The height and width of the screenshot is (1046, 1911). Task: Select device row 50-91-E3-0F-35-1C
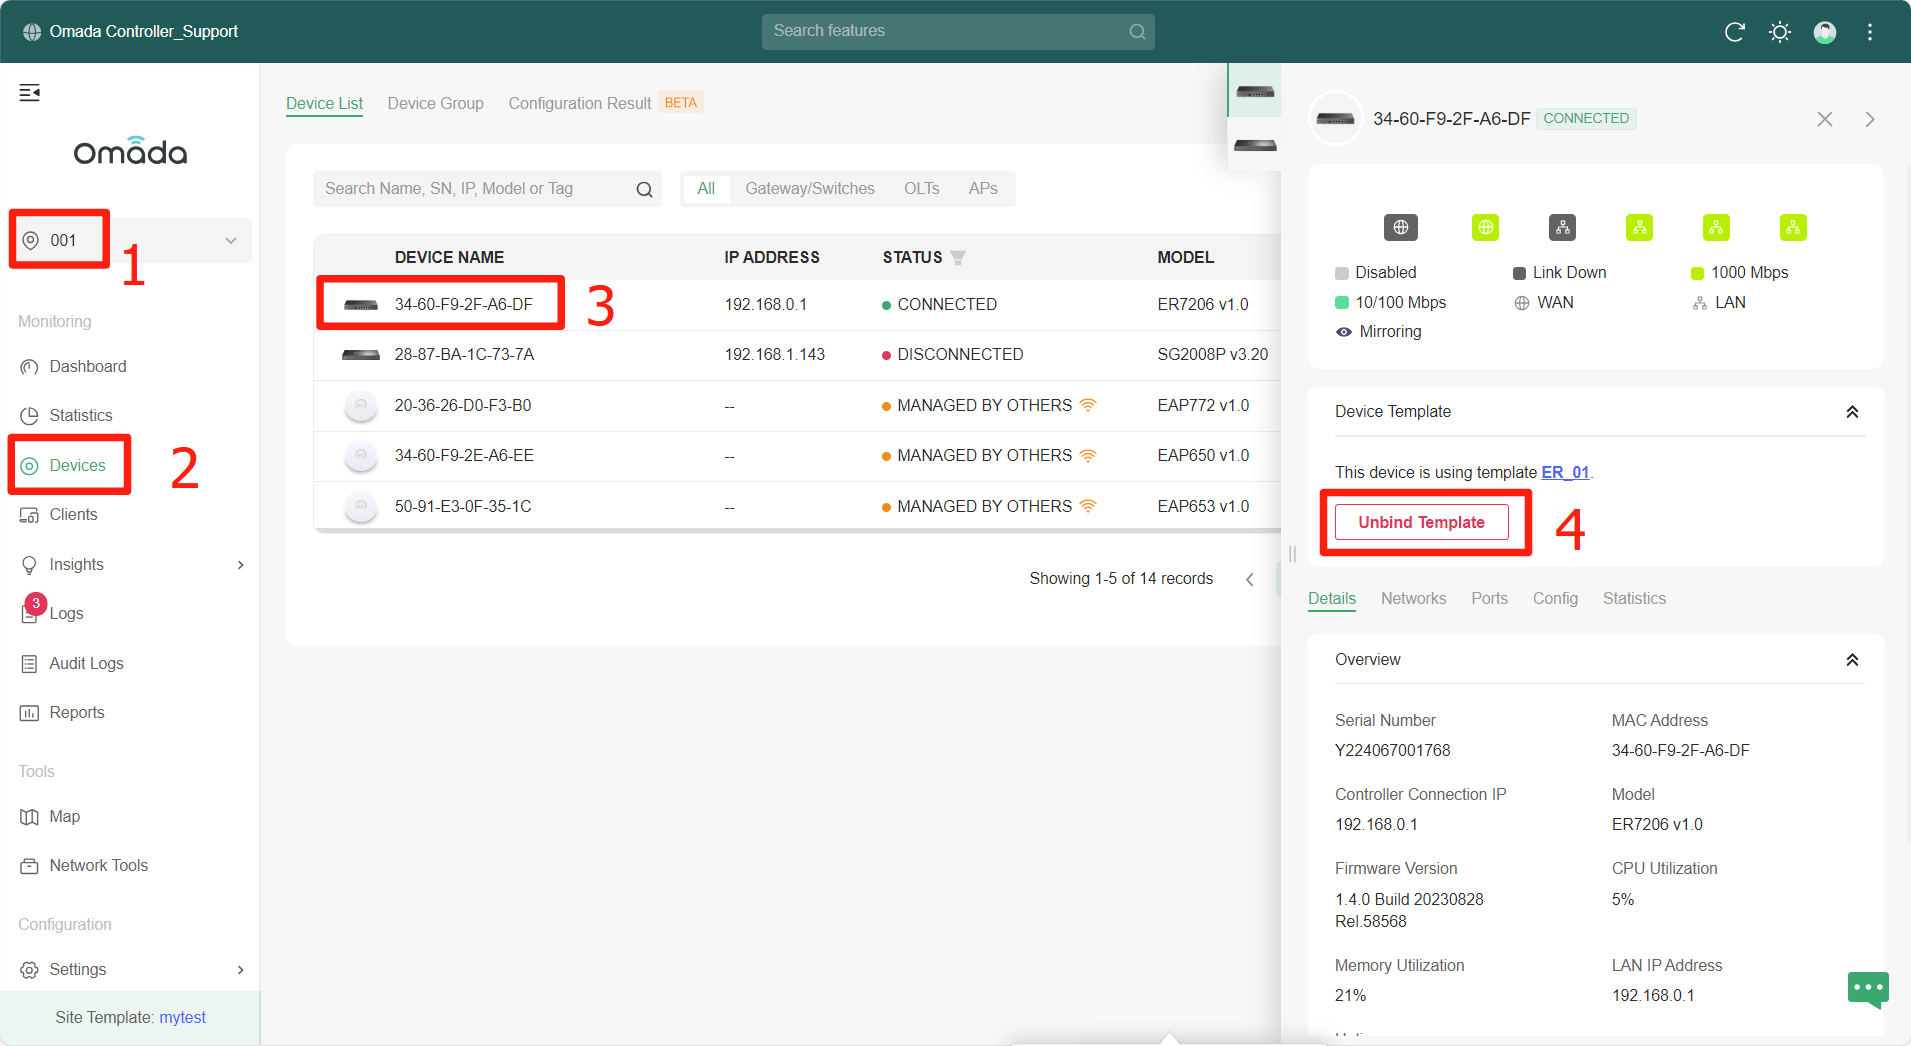click(x=797, y=506)
